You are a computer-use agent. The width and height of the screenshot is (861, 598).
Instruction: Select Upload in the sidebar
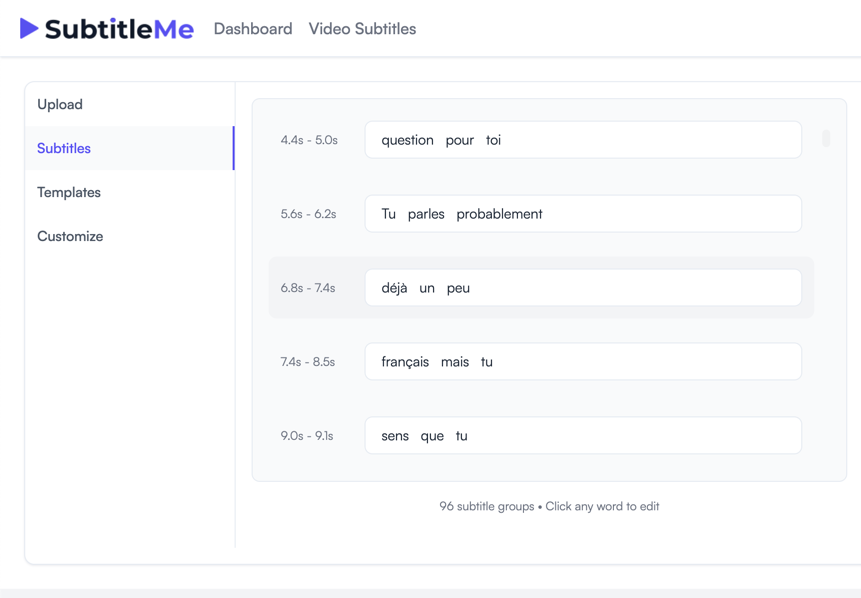pyautogui.click(x=60, y=104)
